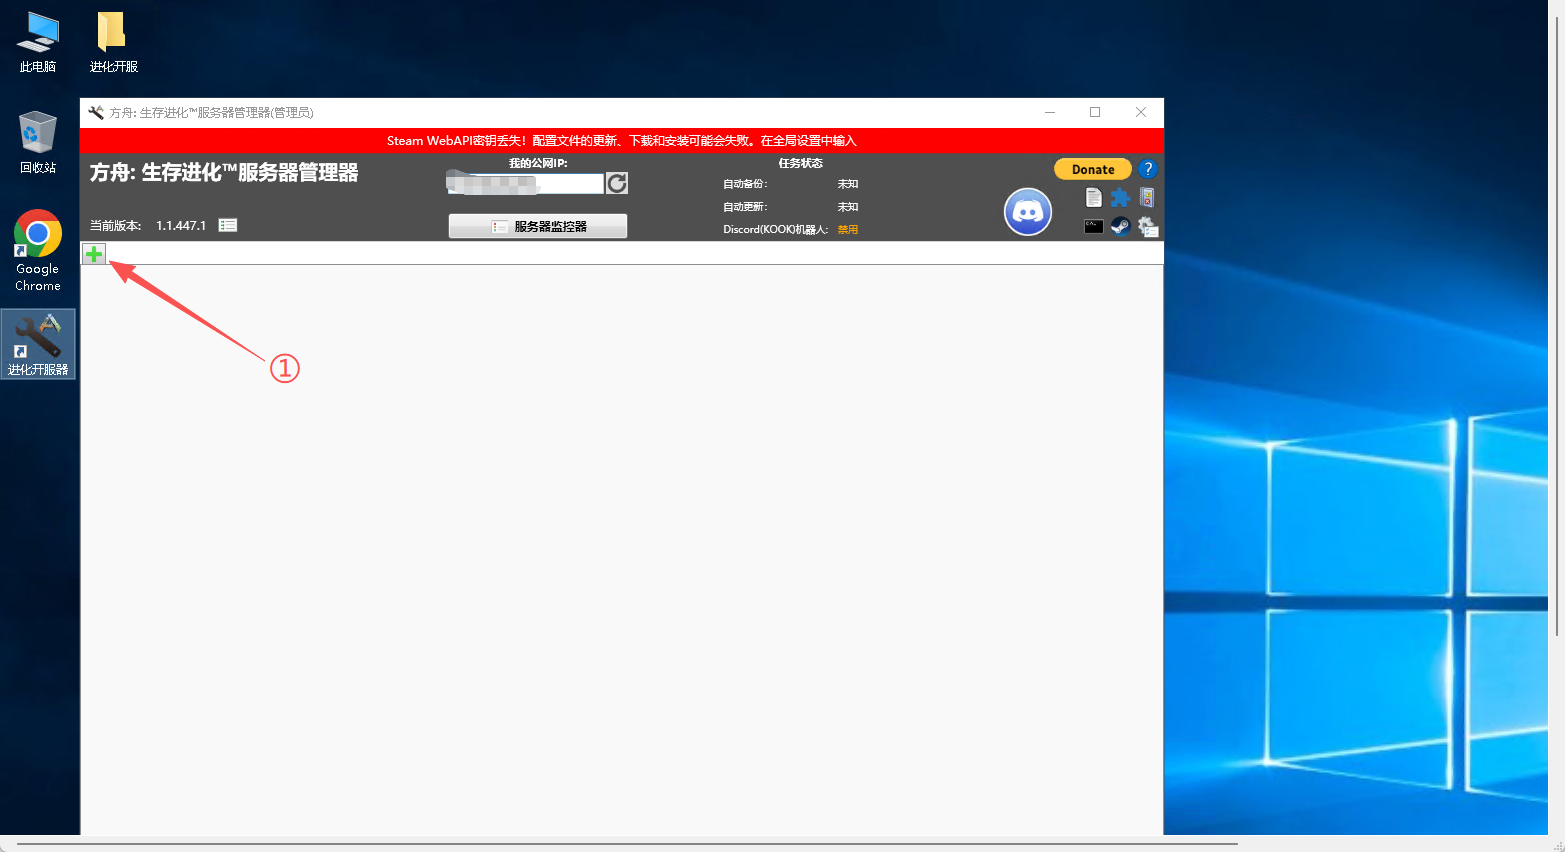Click the 任务状态 heading
Screen dimensions: 1565x852
pos(801,163)
